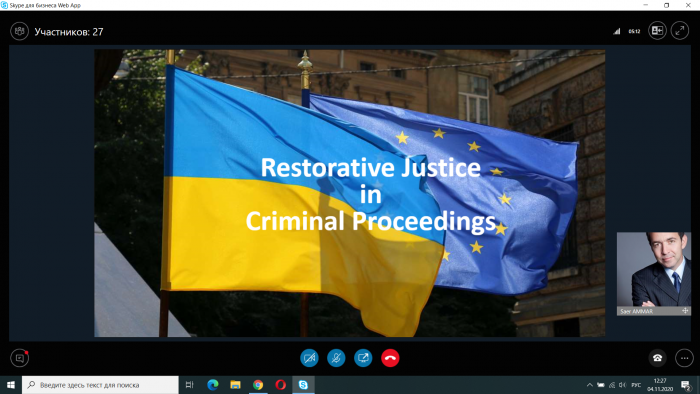This screenshot has height=394, width=700.
Task: Open File Explorer from the taskbar
Action: point(235,385)
